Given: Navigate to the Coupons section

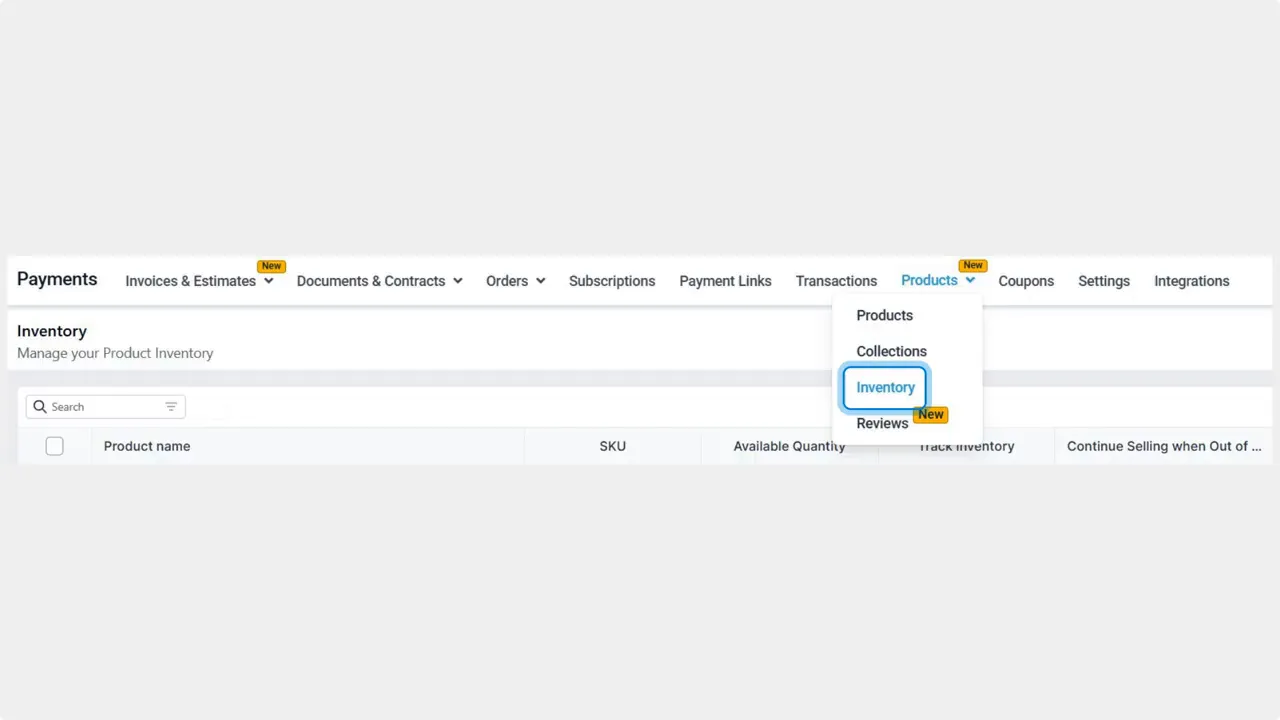Looking at the screenshot, I should pos(1026,281).
